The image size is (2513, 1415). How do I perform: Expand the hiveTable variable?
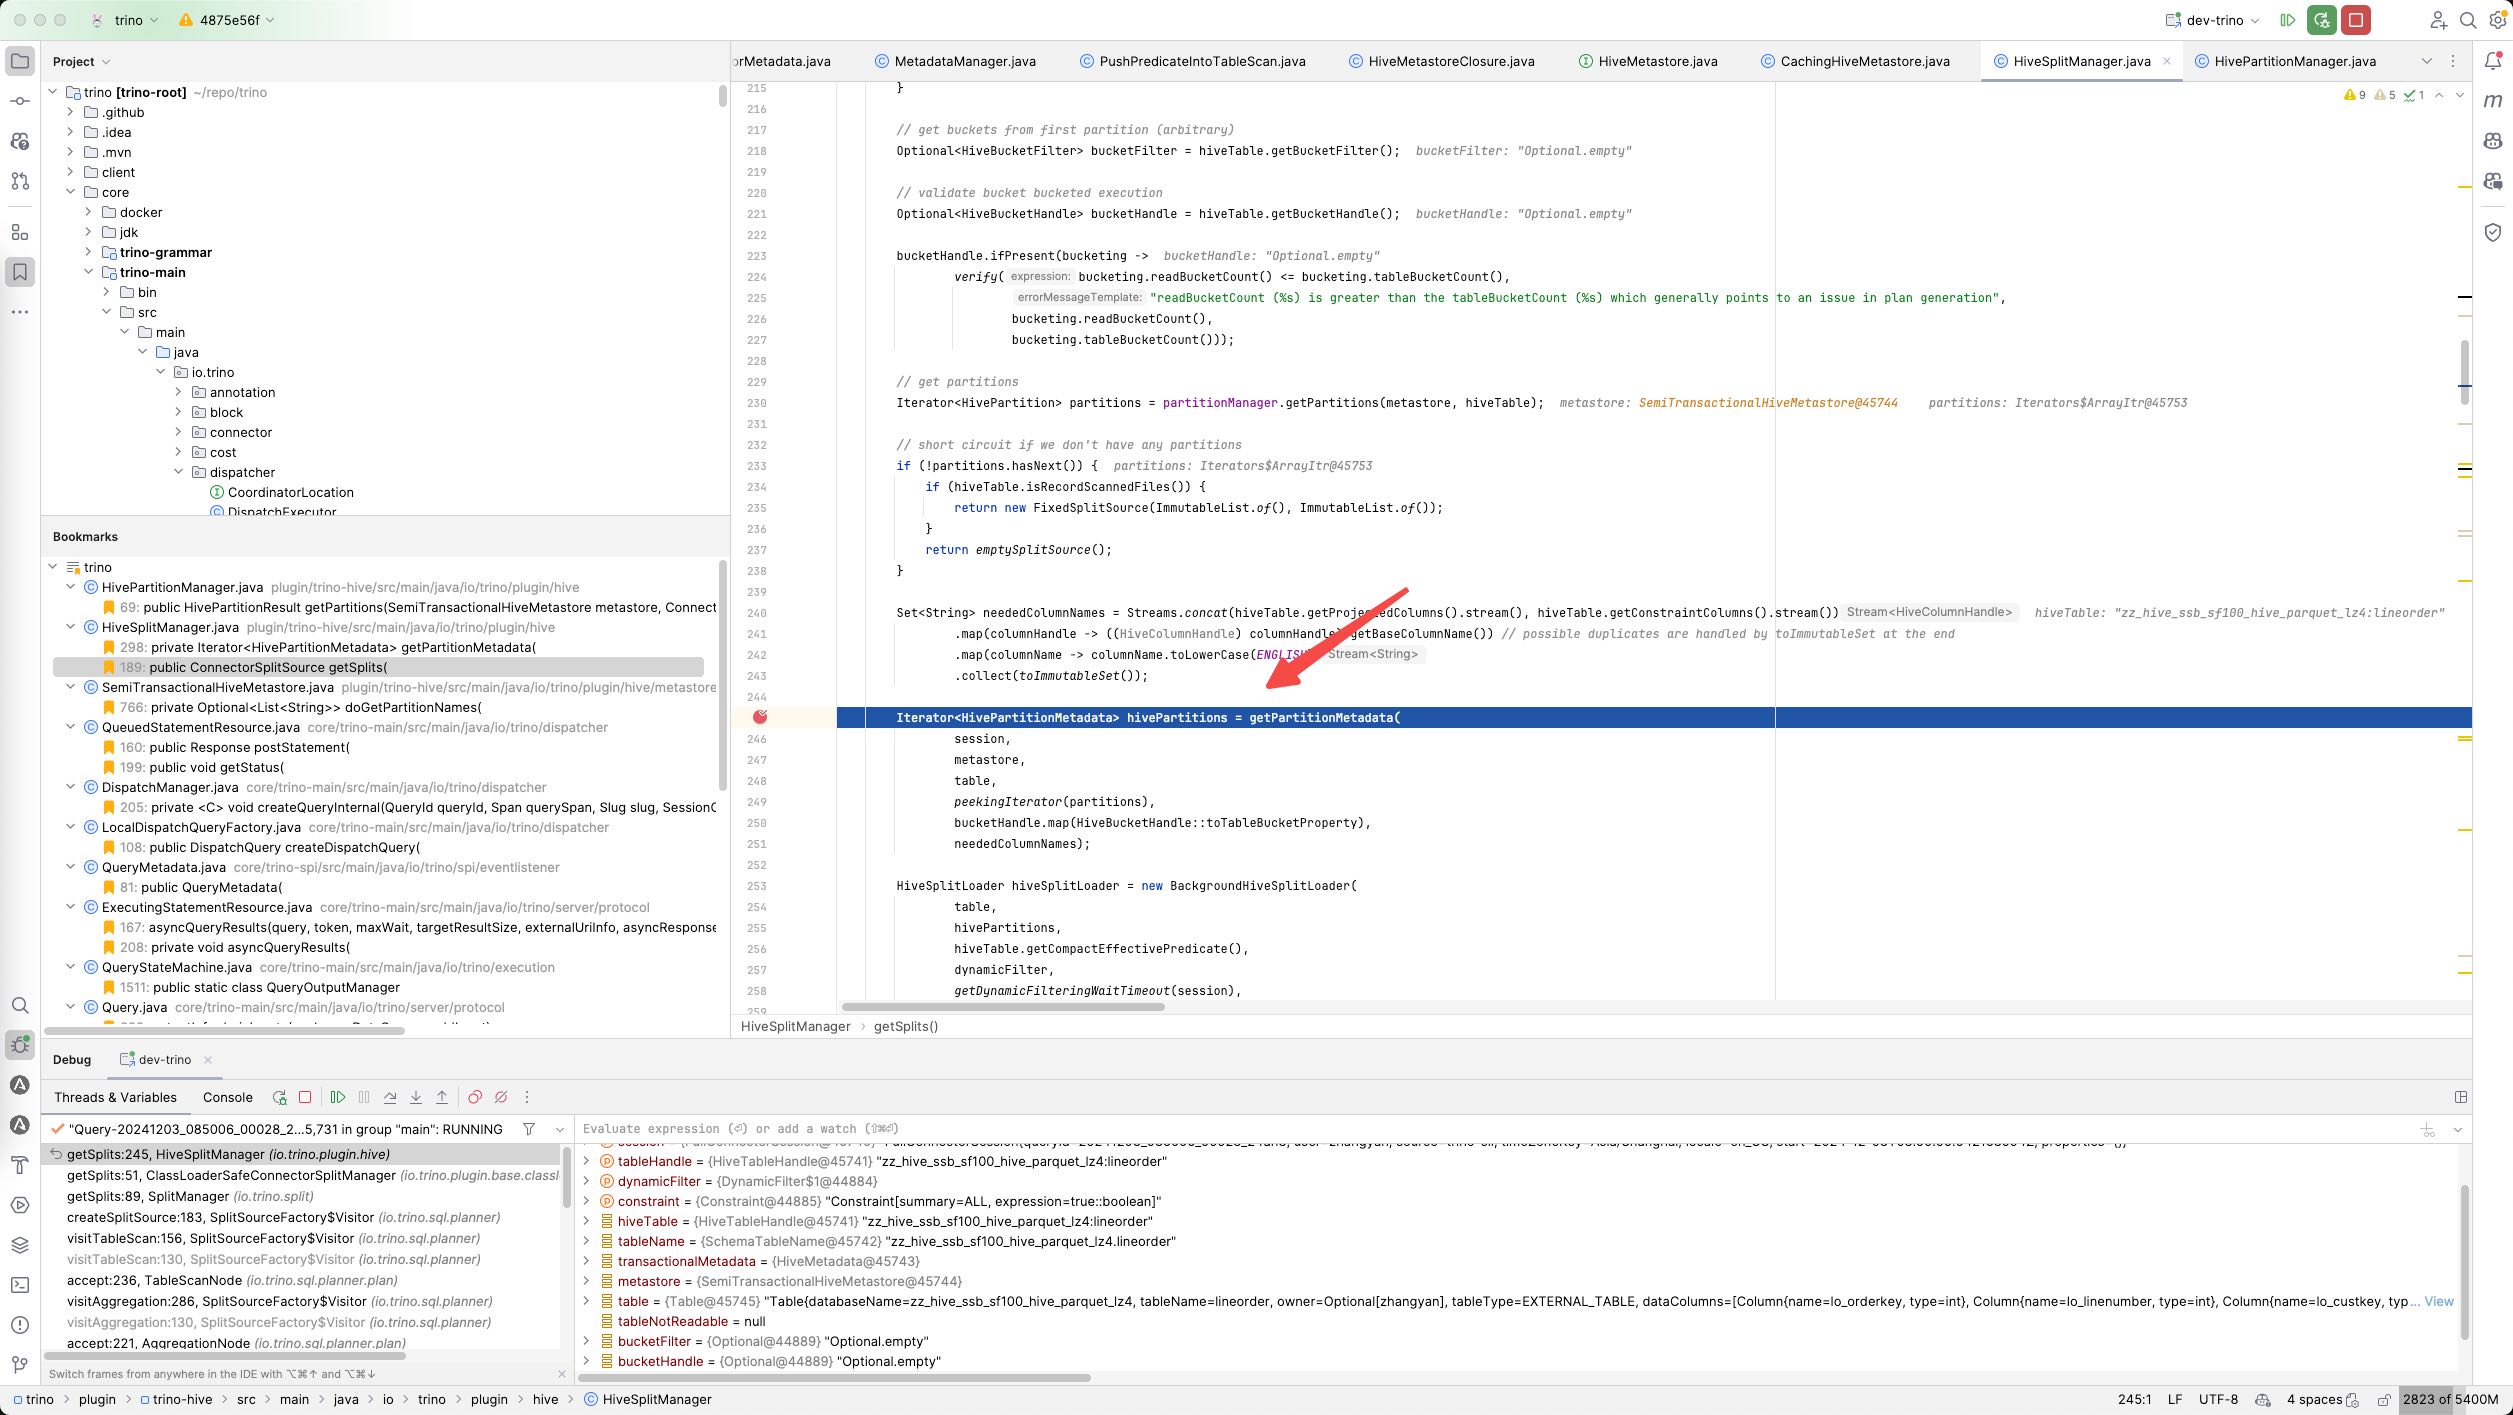(587, 1221)
